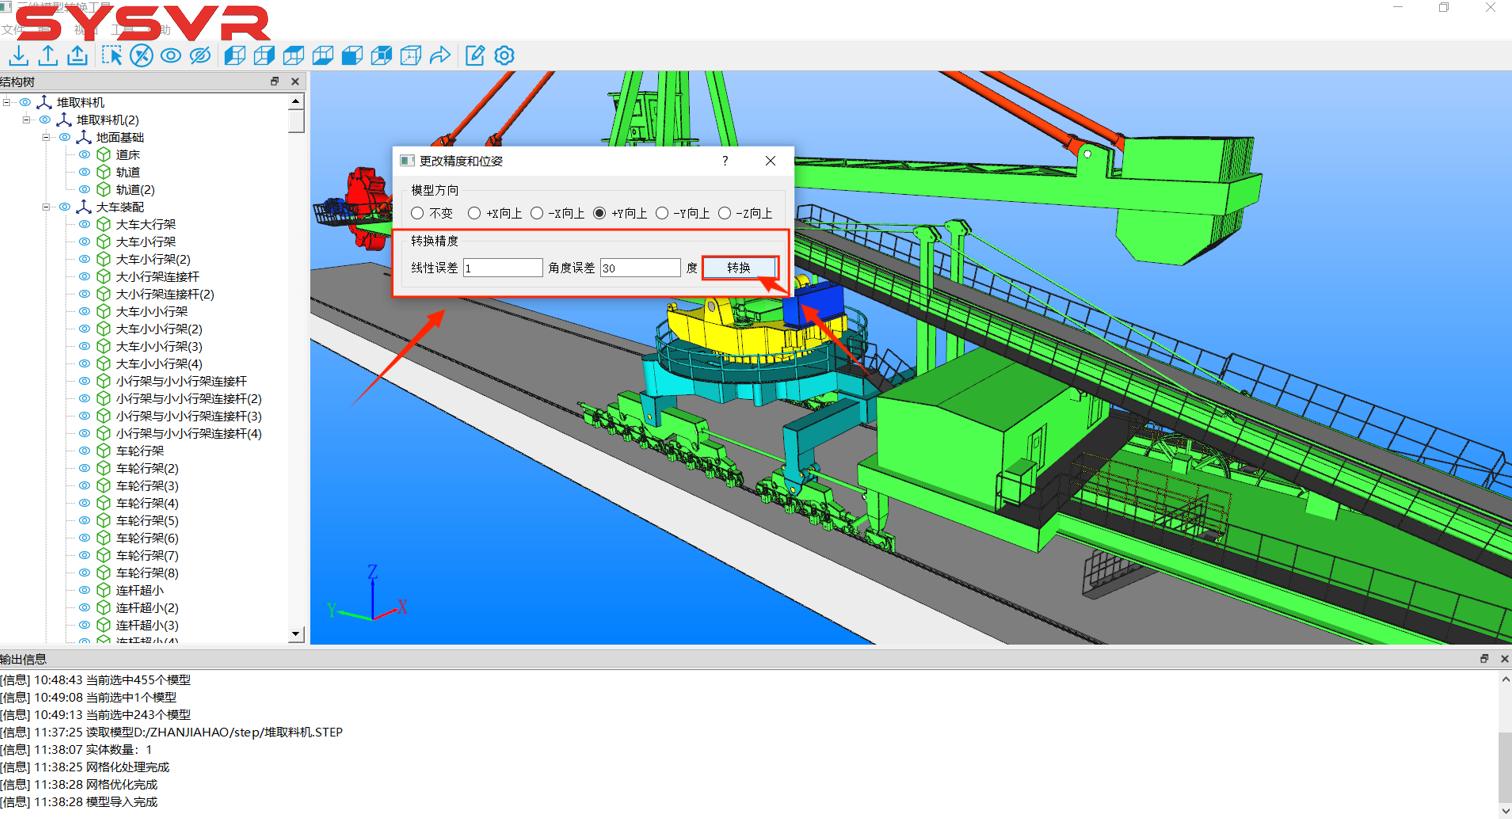Click the export-from-tray arrow icon
This screenshot has width=1512, height=819.
coord(77,56)
